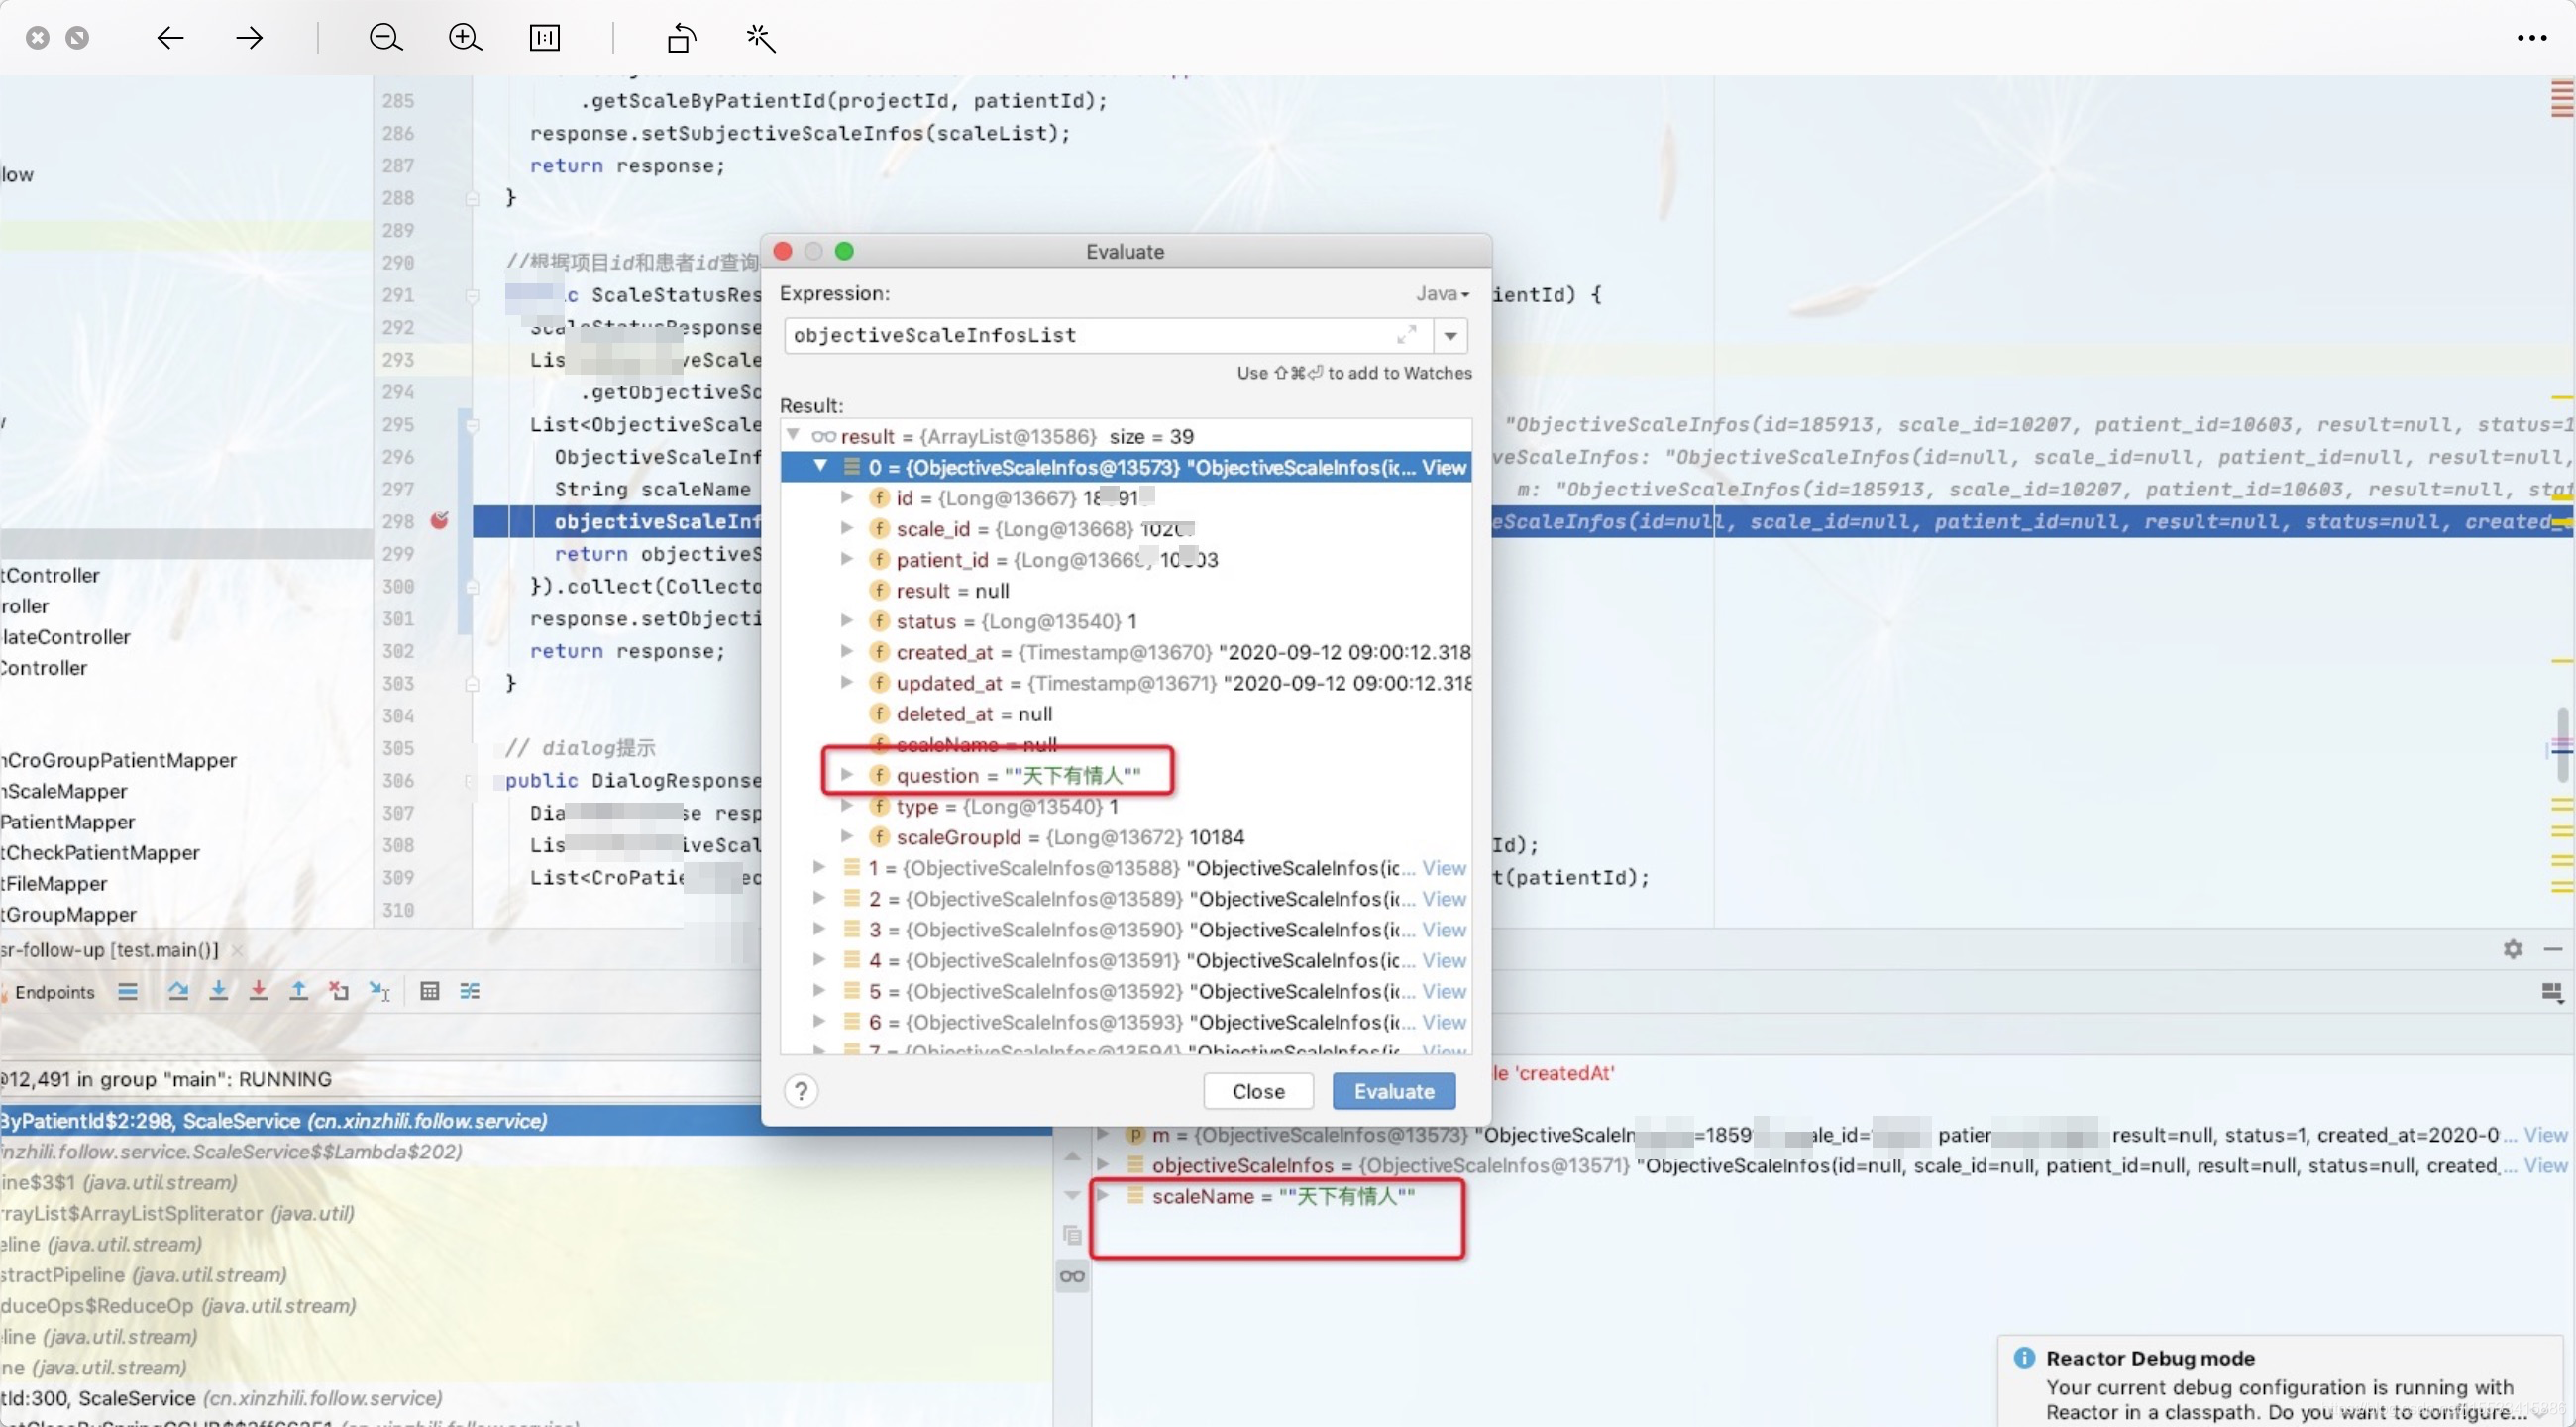Go forward with the right arrow icon

tap(249, 38)
